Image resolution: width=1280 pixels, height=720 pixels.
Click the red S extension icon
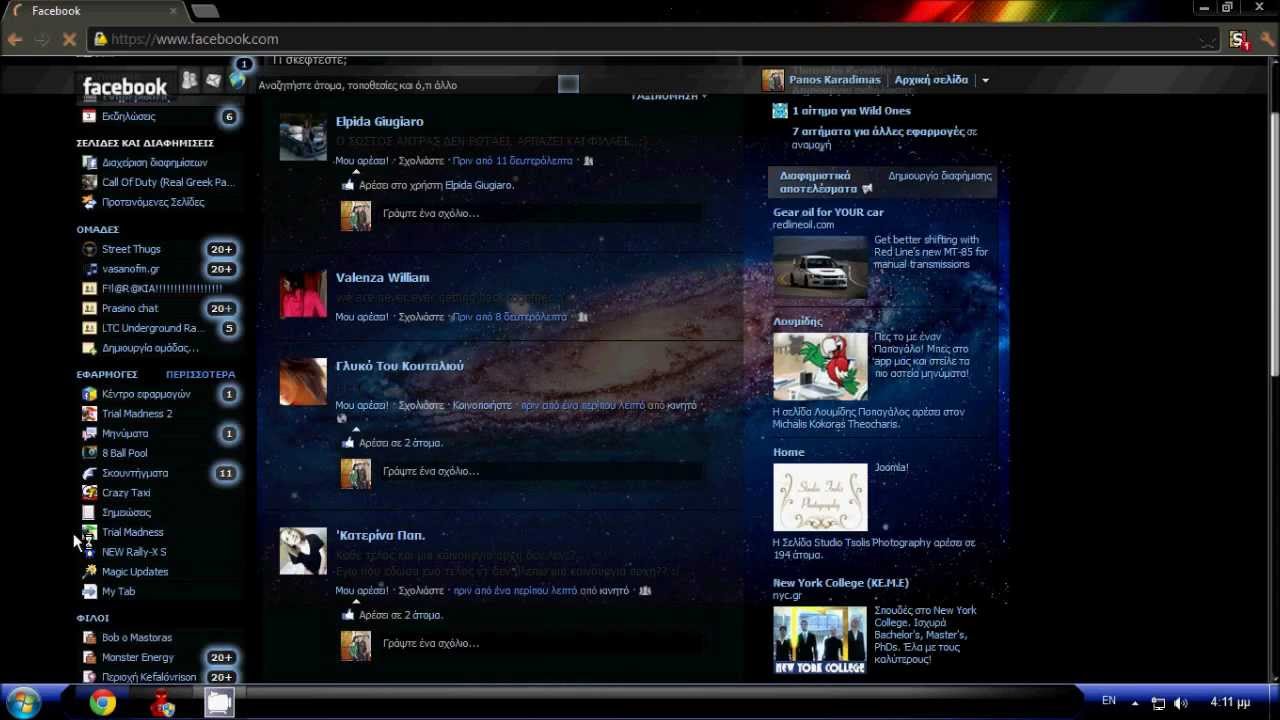coord(1239,39)
